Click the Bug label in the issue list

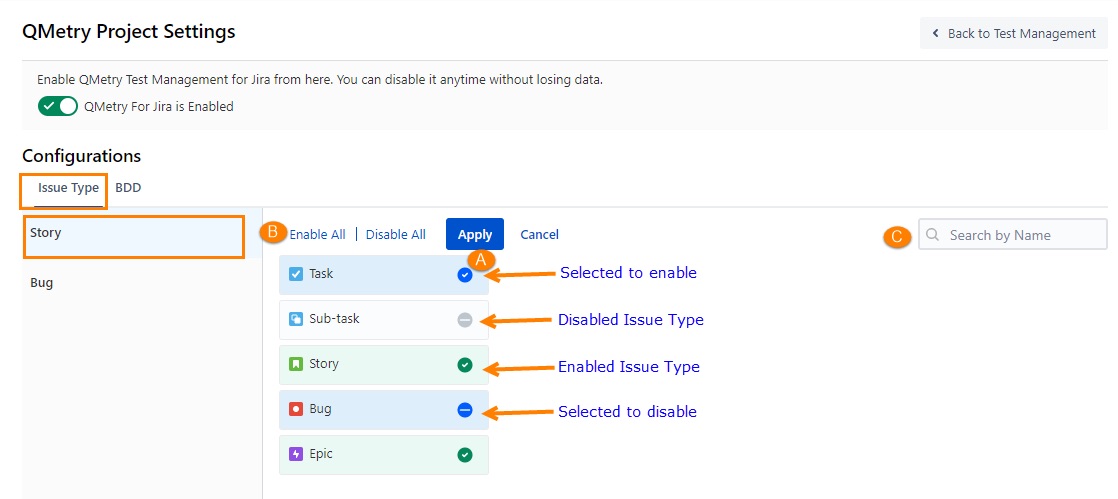pyautogui.click(x=320, y=409)
